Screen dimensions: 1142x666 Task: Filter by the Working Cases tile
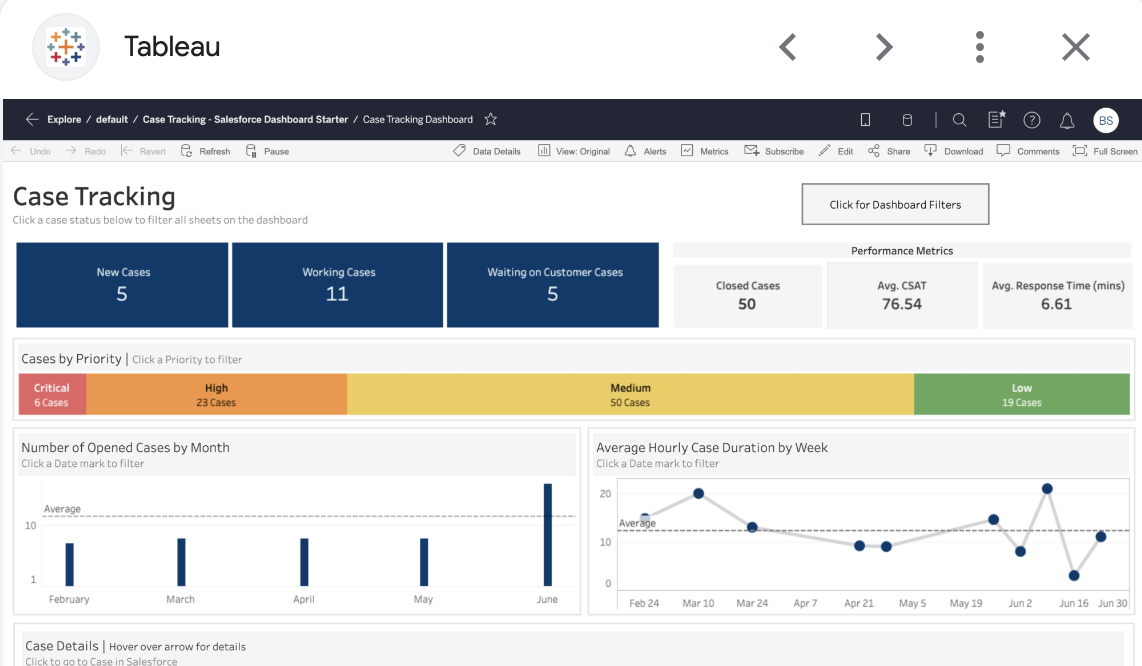[x=337, y=285]
